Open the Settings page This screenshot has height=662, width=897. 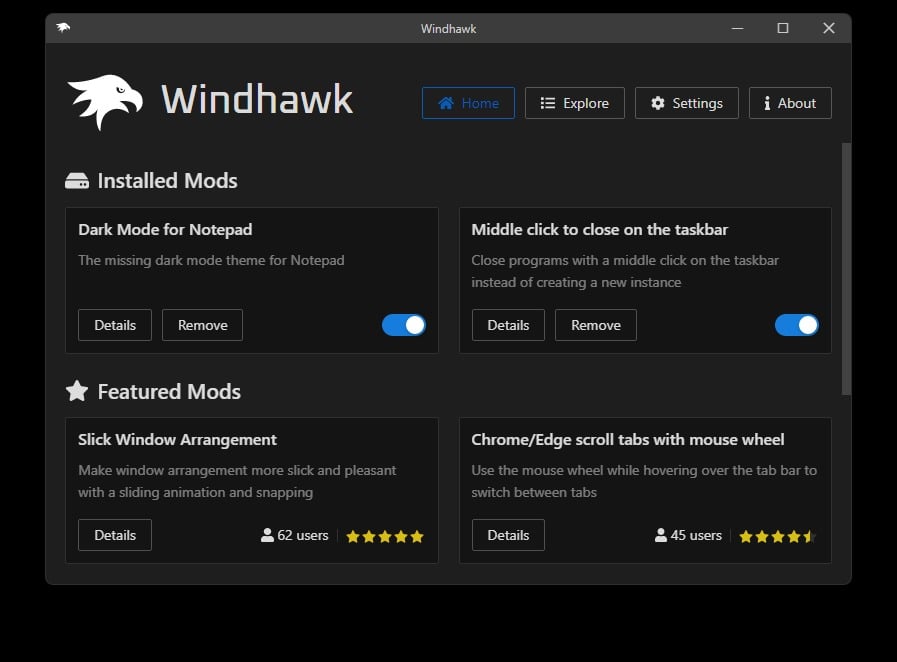pyautogui.click(x=686, y=103)
